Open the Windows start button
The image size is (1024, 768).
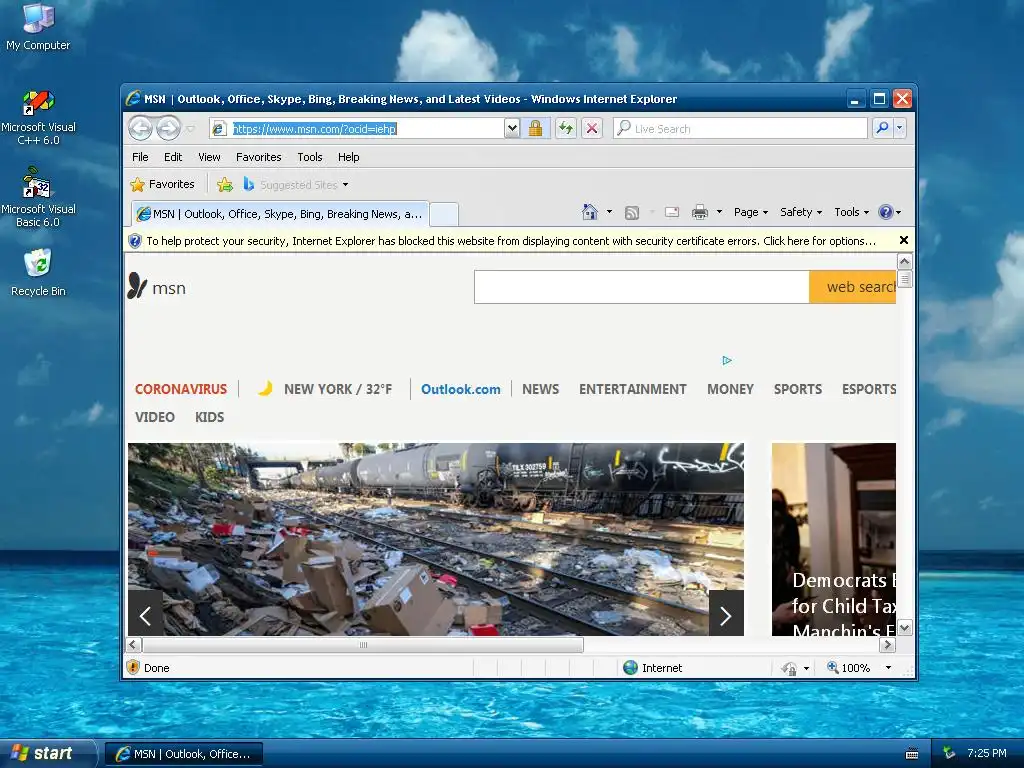click(x=47, y=753)
